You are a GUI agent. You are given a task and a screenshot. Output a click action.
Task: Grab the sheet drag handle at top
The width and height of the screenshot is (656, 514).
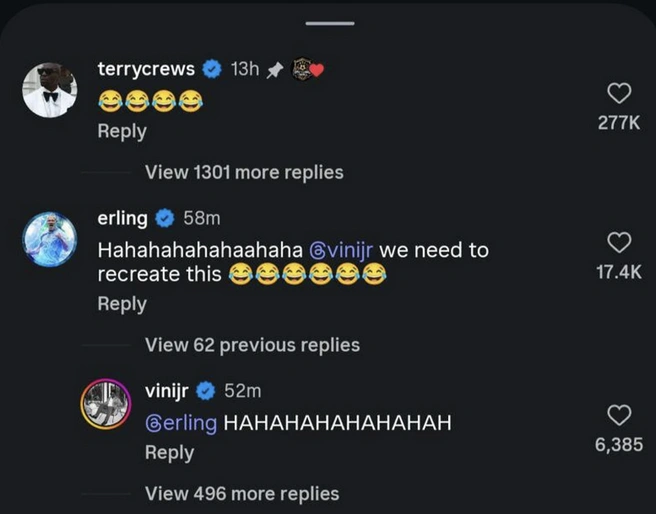pyautogui.click(x=330, y=23)
